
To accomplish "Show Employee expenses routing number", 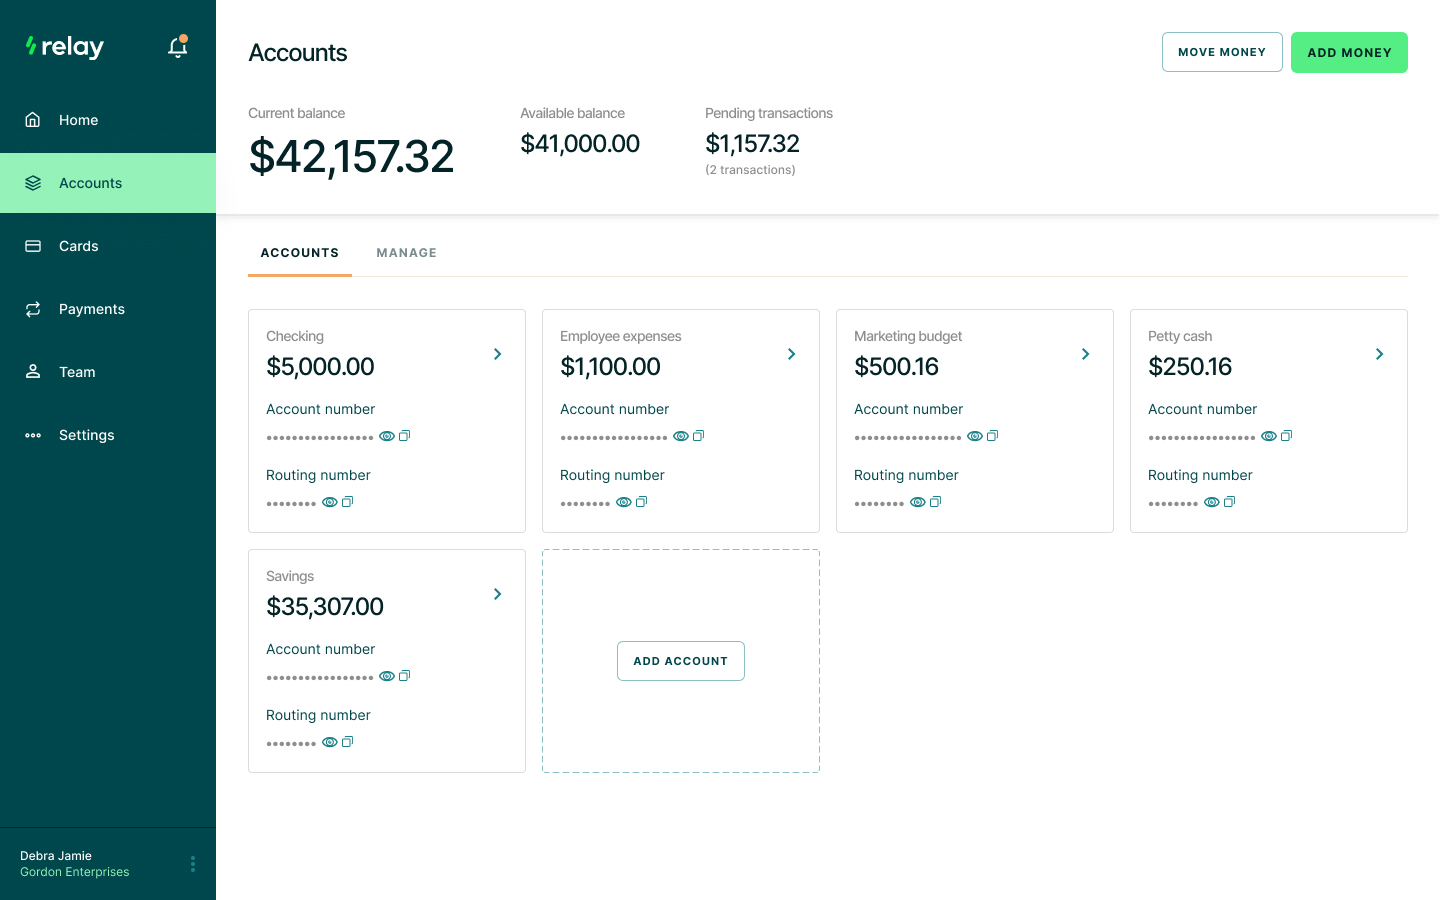I will (x=624, y=502).
